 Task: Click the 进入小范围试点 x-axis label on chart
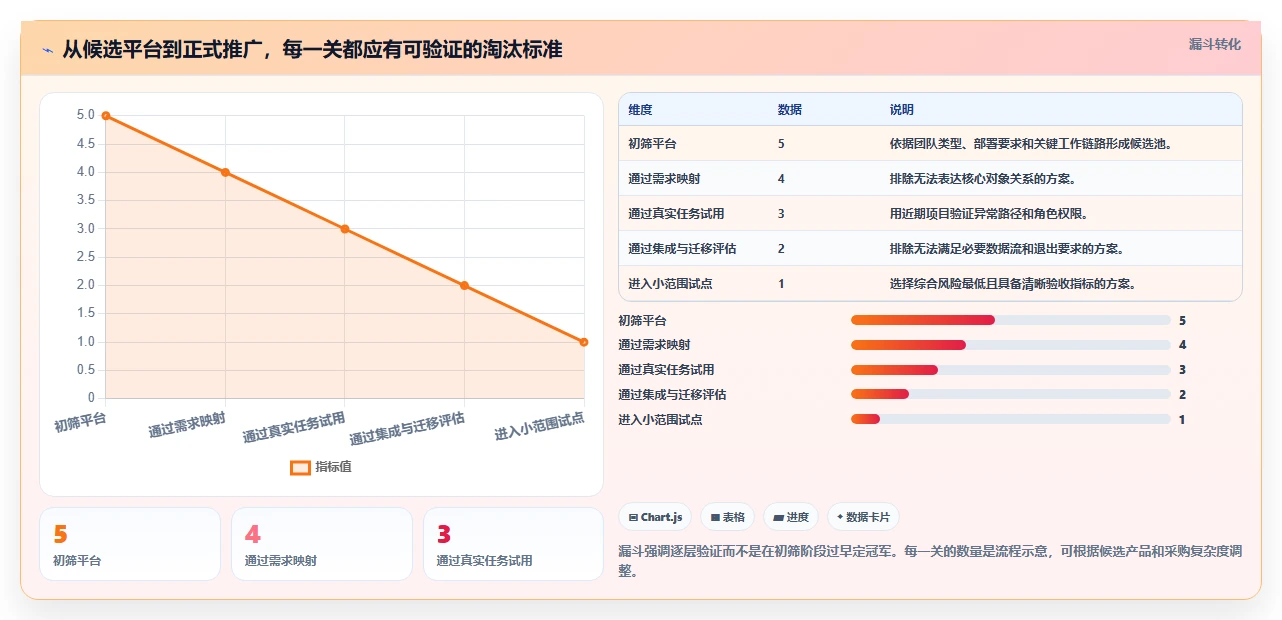point(539,426)
